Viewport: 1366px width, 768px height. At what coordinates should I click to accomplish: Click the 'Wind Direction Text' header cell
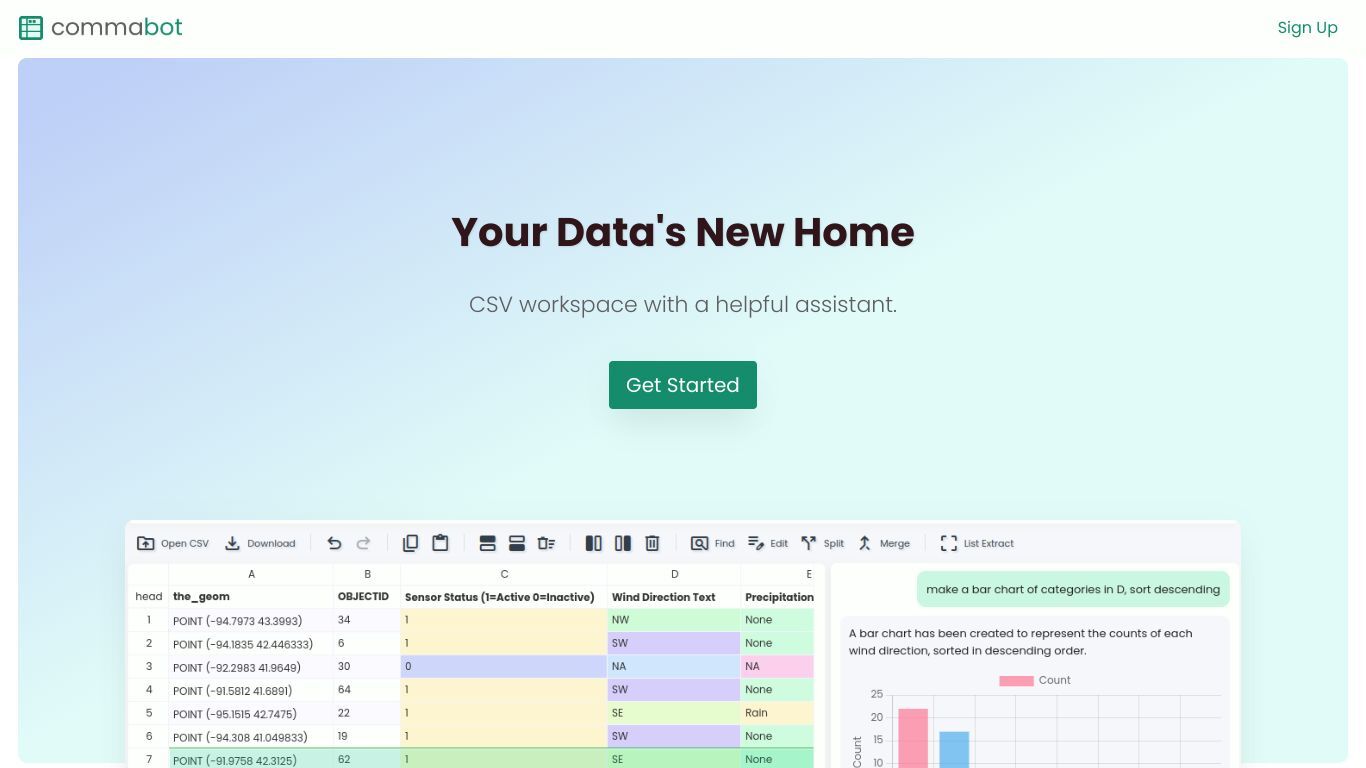tap(674, 597)
